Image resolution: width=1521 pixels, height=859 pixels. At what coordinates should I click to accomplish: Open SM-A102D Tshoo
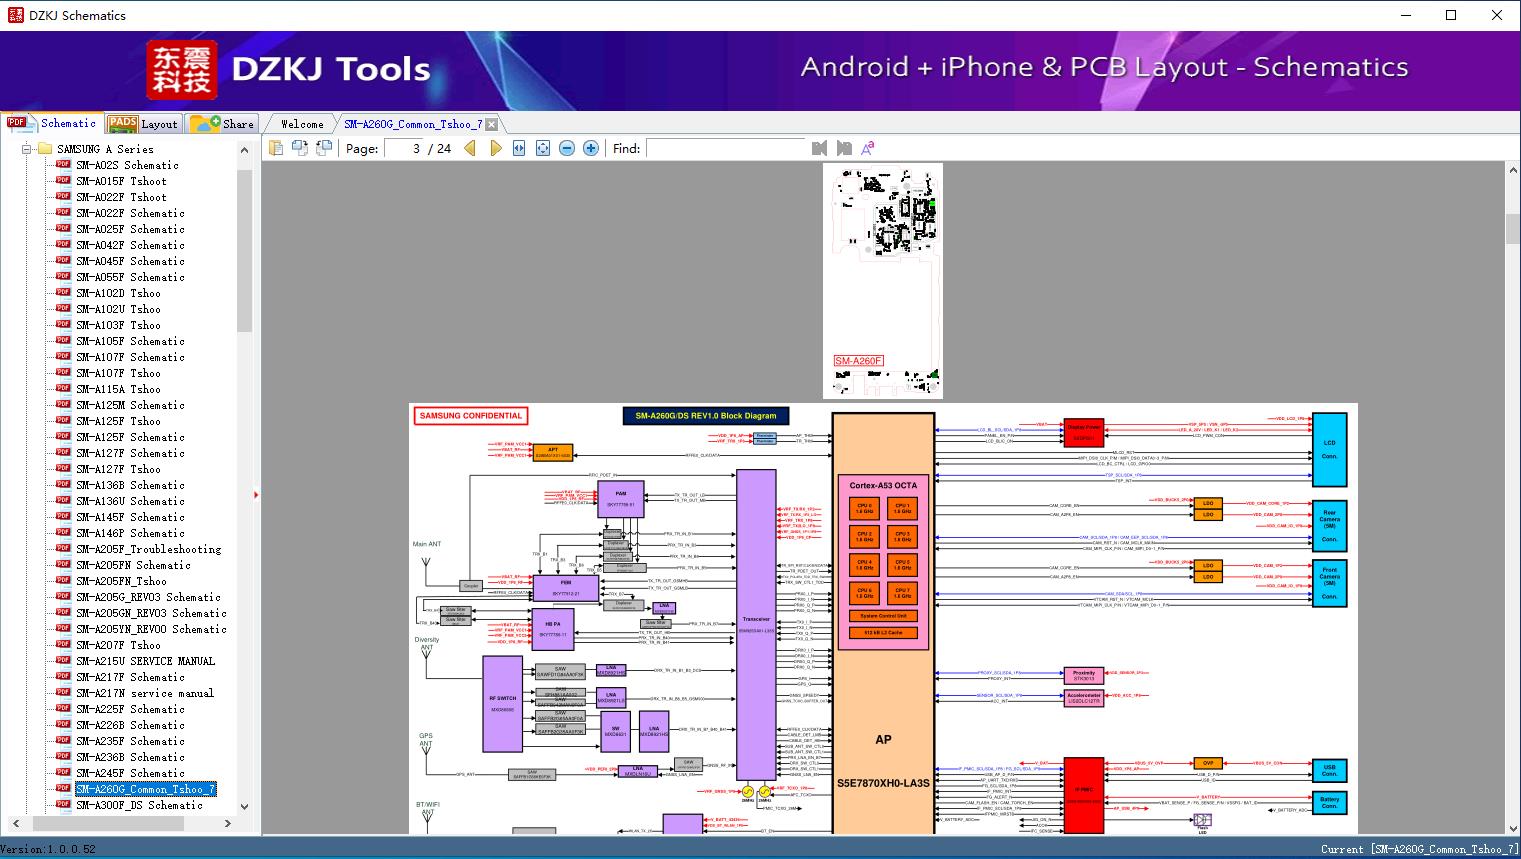point(118,293)
